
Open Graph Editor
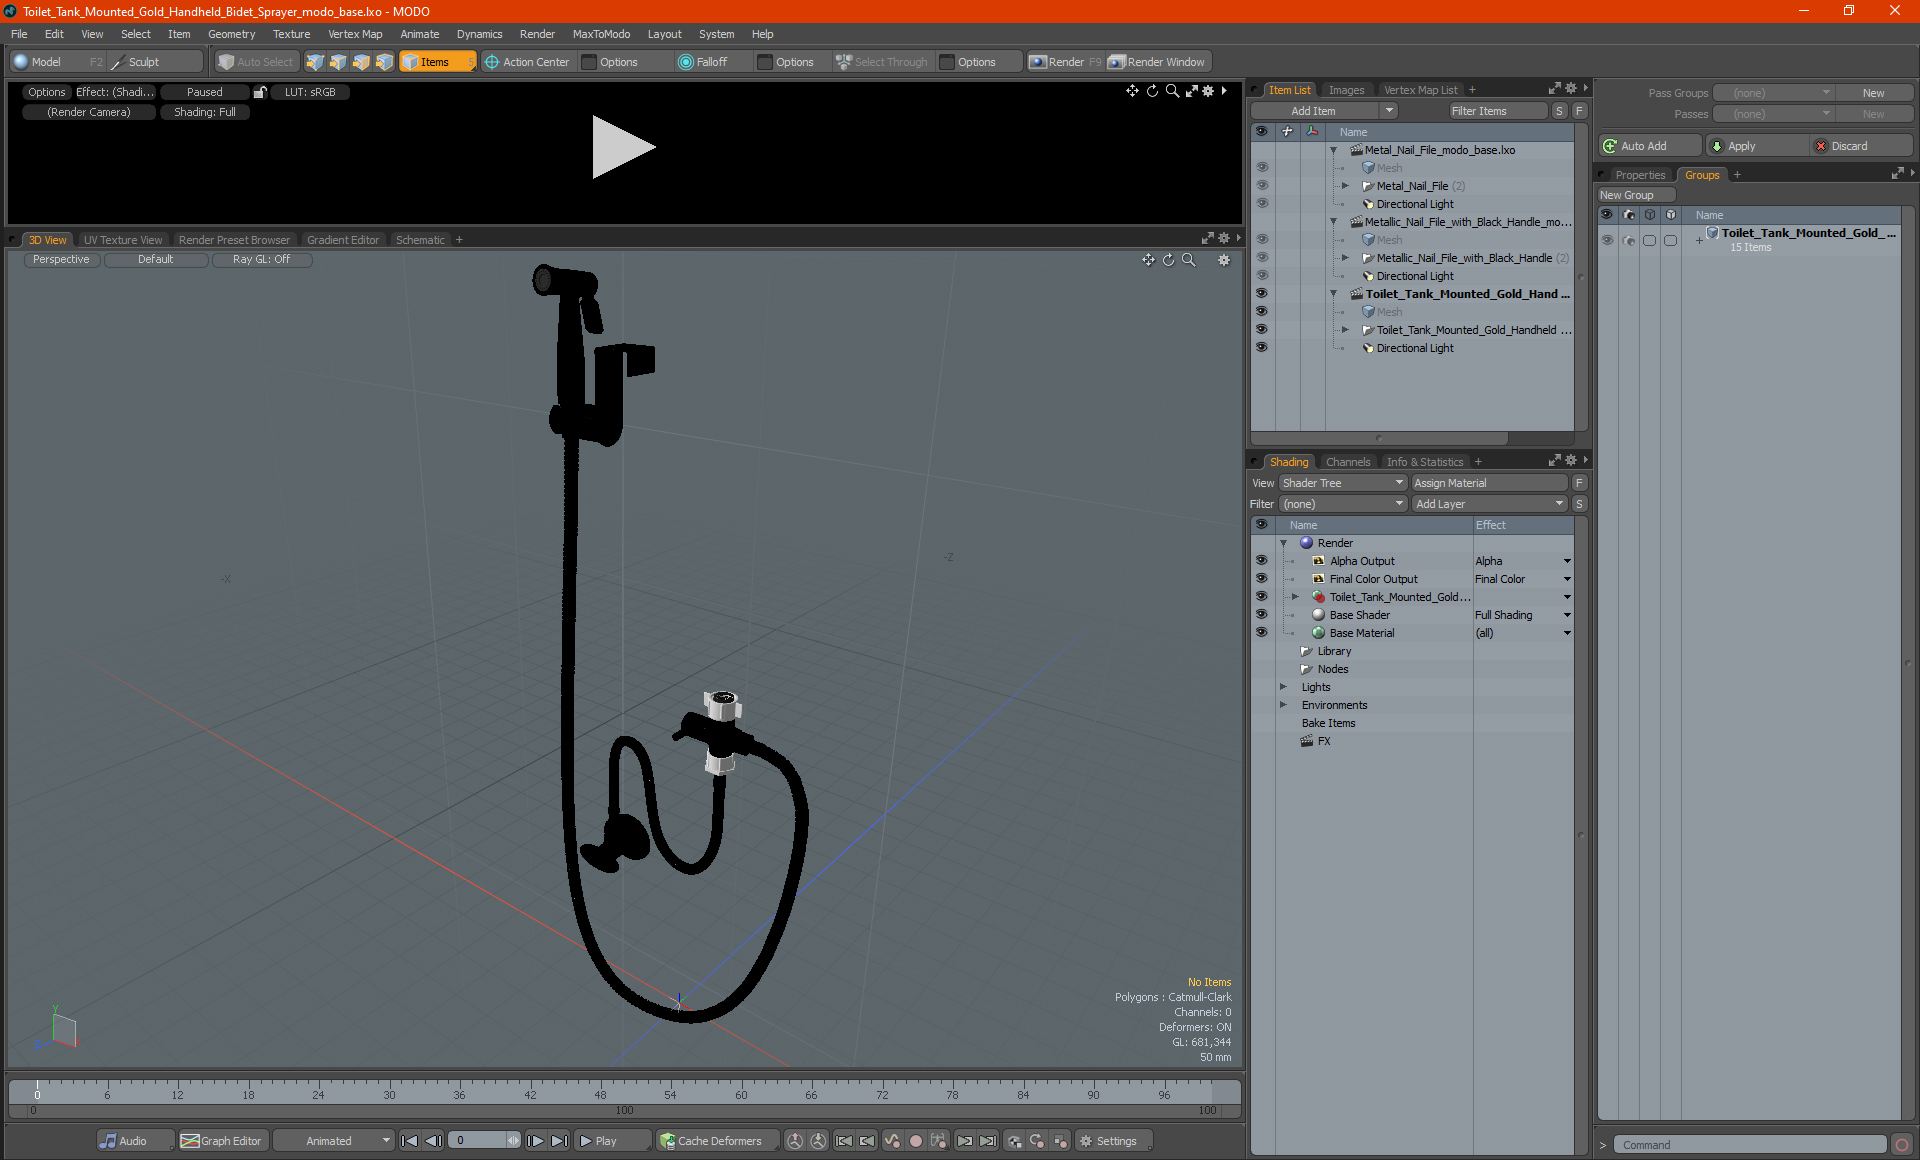(222, 1141)
